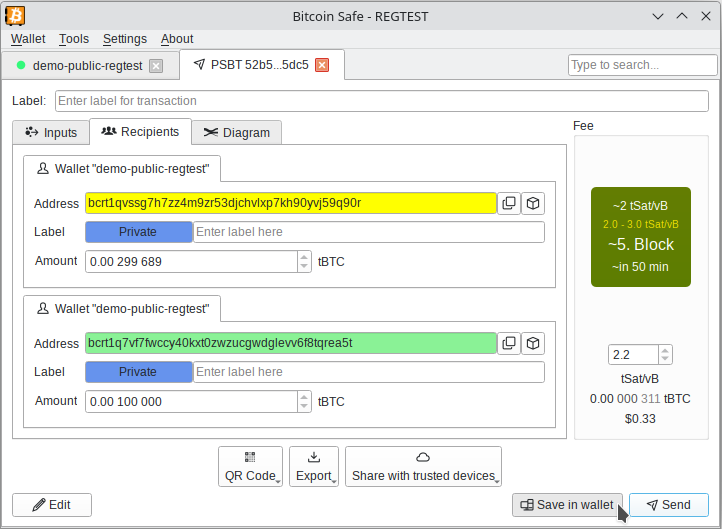Click Private category button of first recipient
The image size is (722, 529).
pyautogui.click(x=139, y=232)
